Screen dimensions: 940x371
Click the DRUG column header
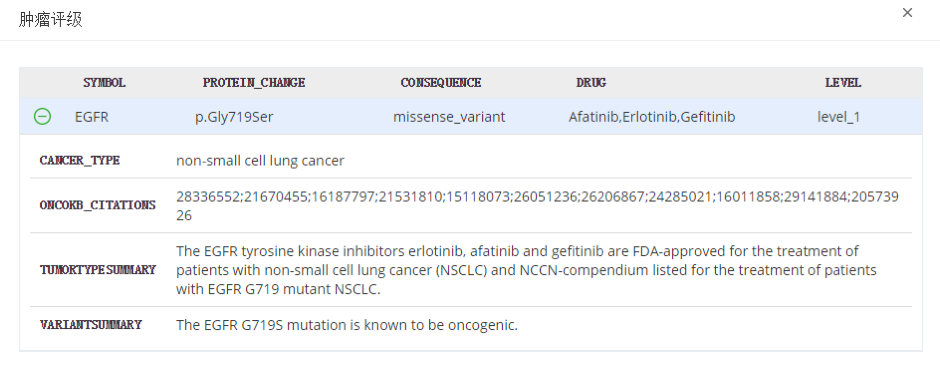click(591, 83)
